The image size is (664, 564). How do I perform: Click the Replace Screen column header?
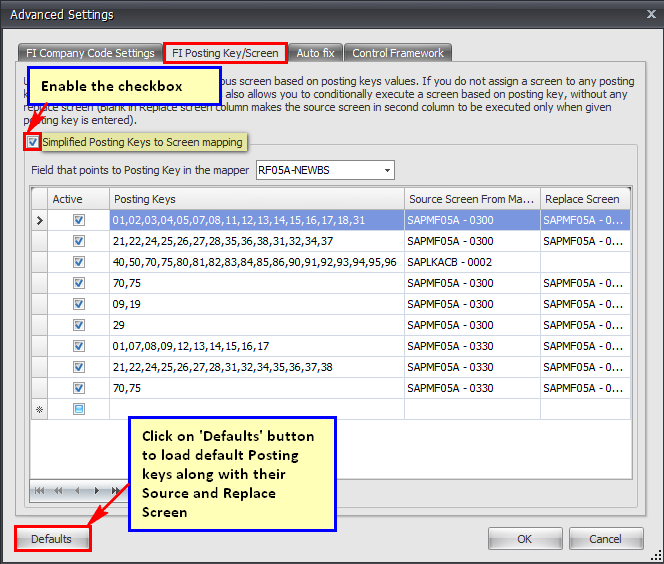(585, 199)
